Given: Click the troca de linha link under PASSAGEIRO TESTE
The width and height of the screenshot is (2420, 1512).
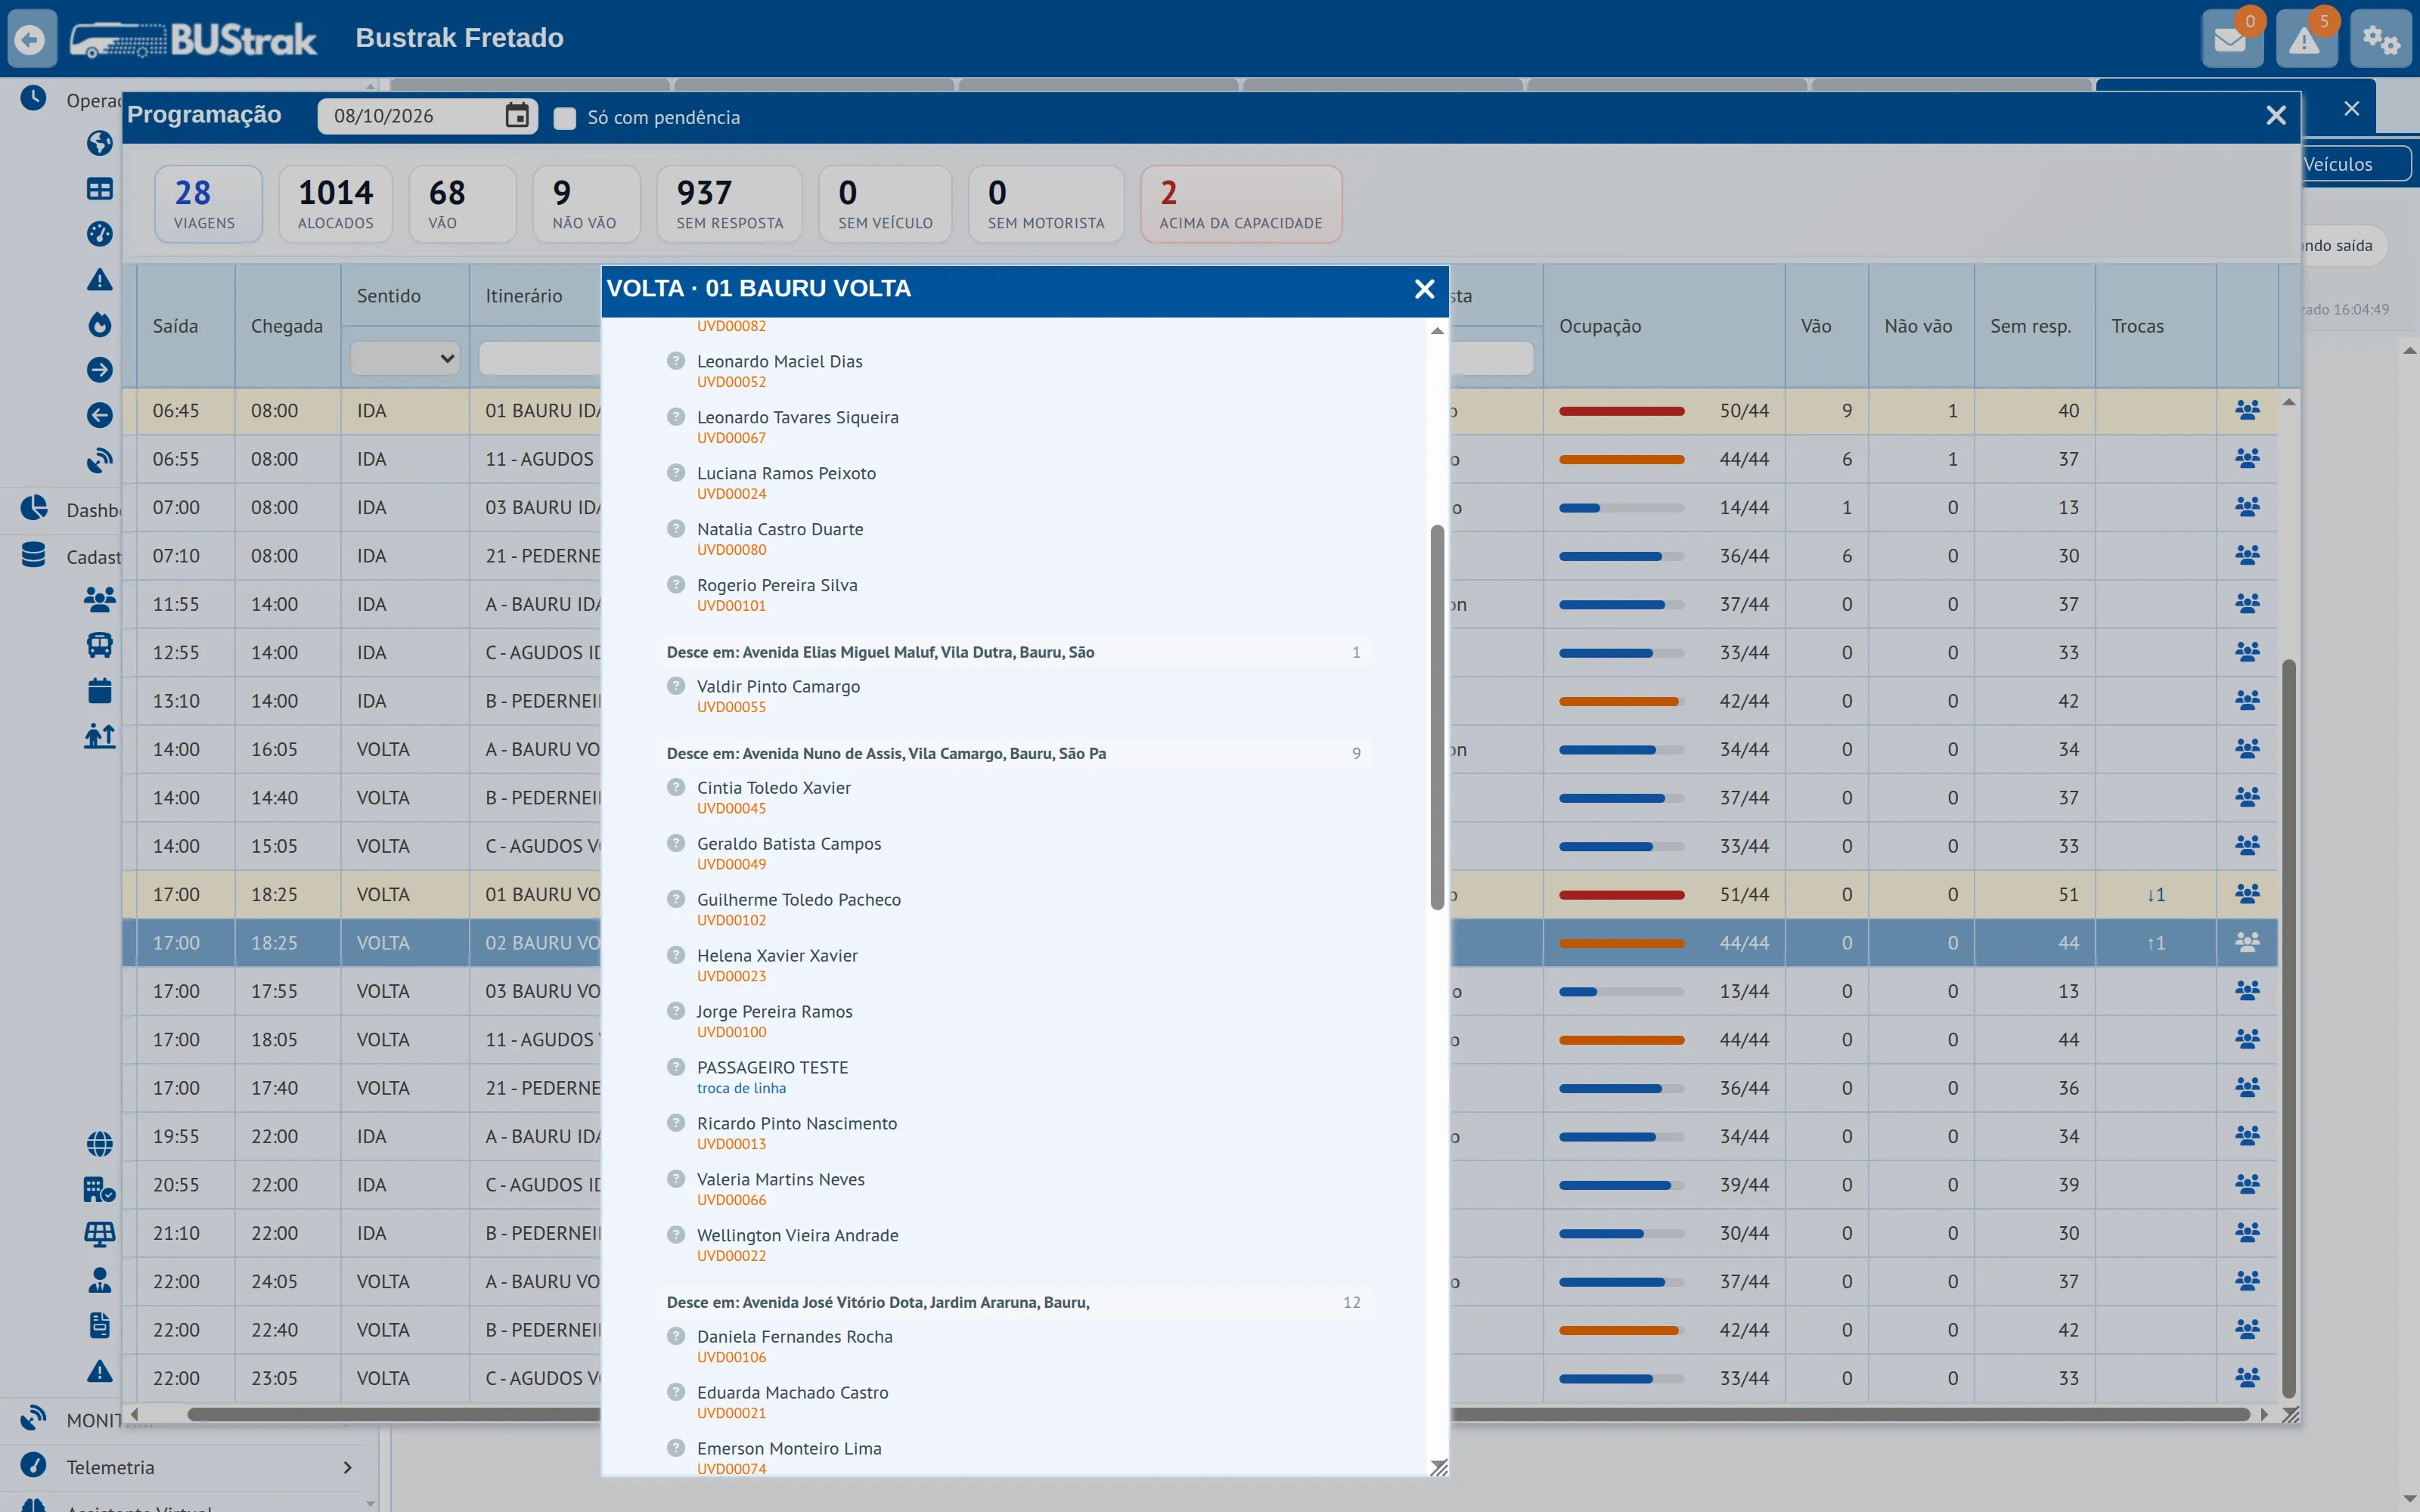Looking at the screenshot, I should tap(741, 1088).
